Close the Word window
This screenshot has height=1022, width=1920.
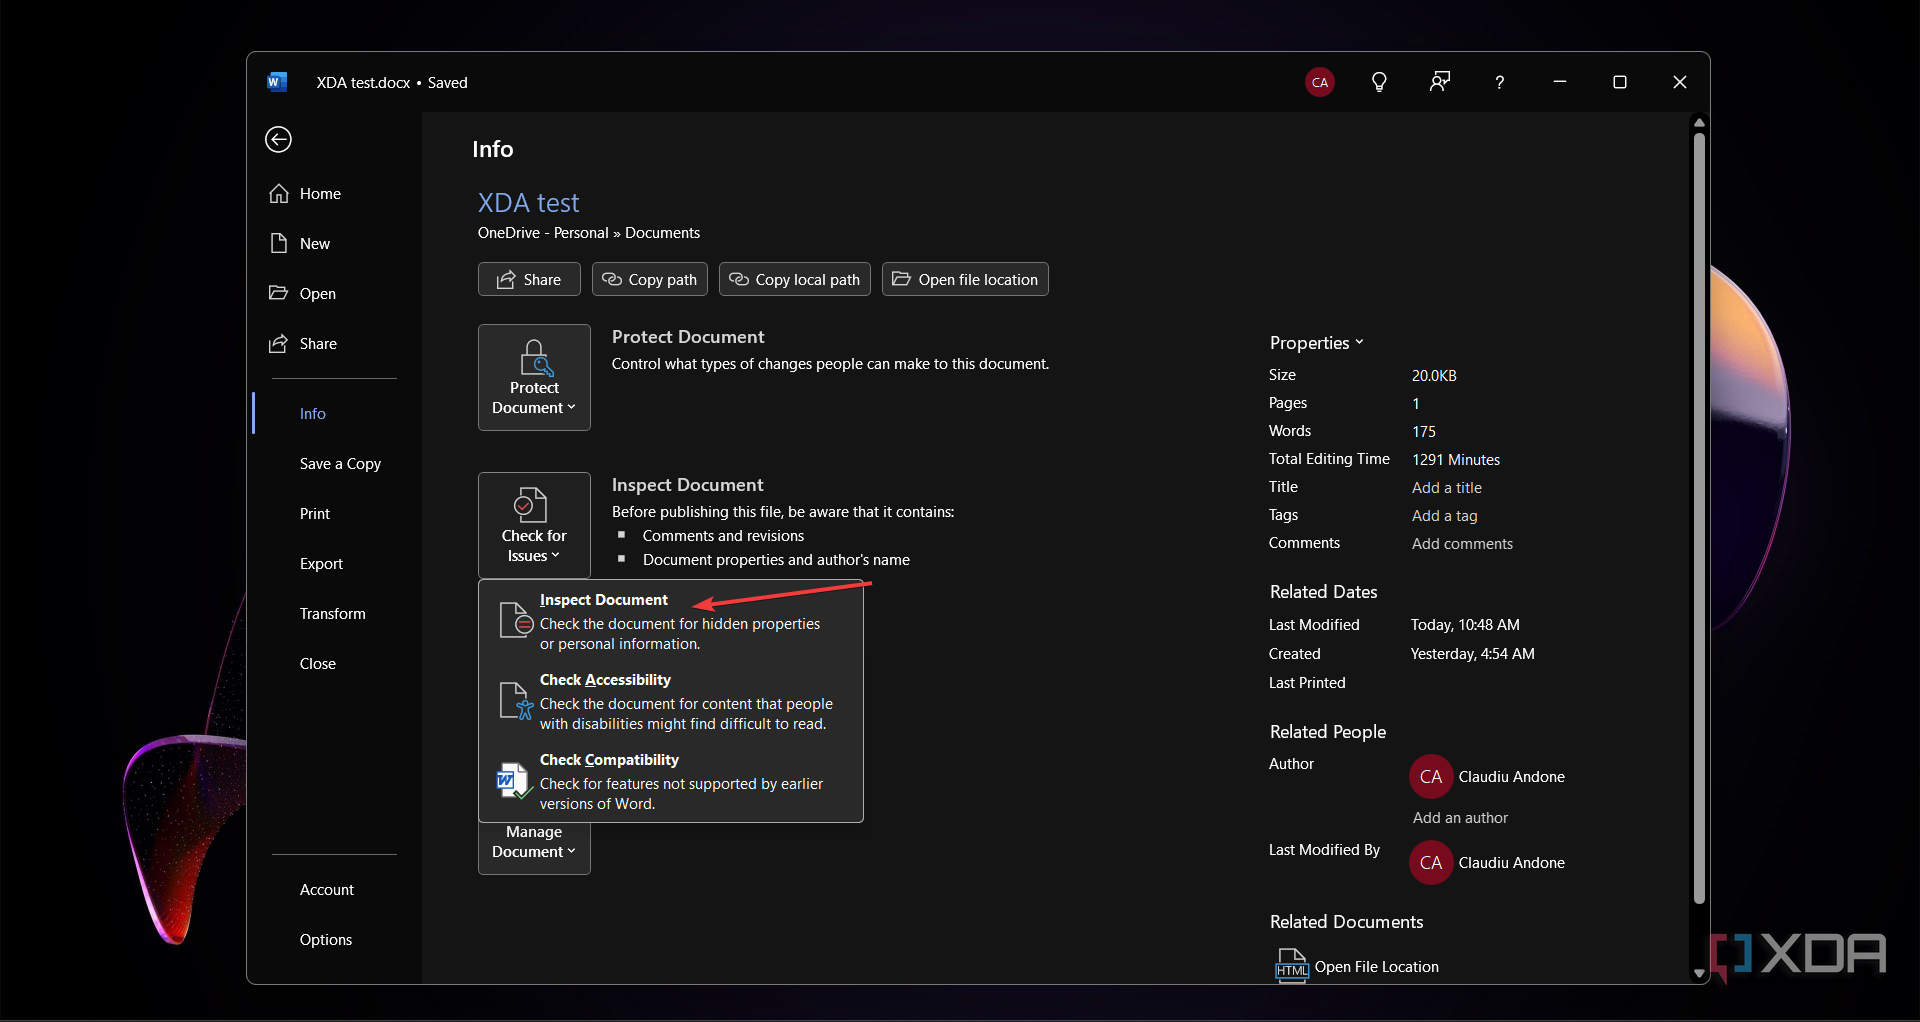(1680, 82)
